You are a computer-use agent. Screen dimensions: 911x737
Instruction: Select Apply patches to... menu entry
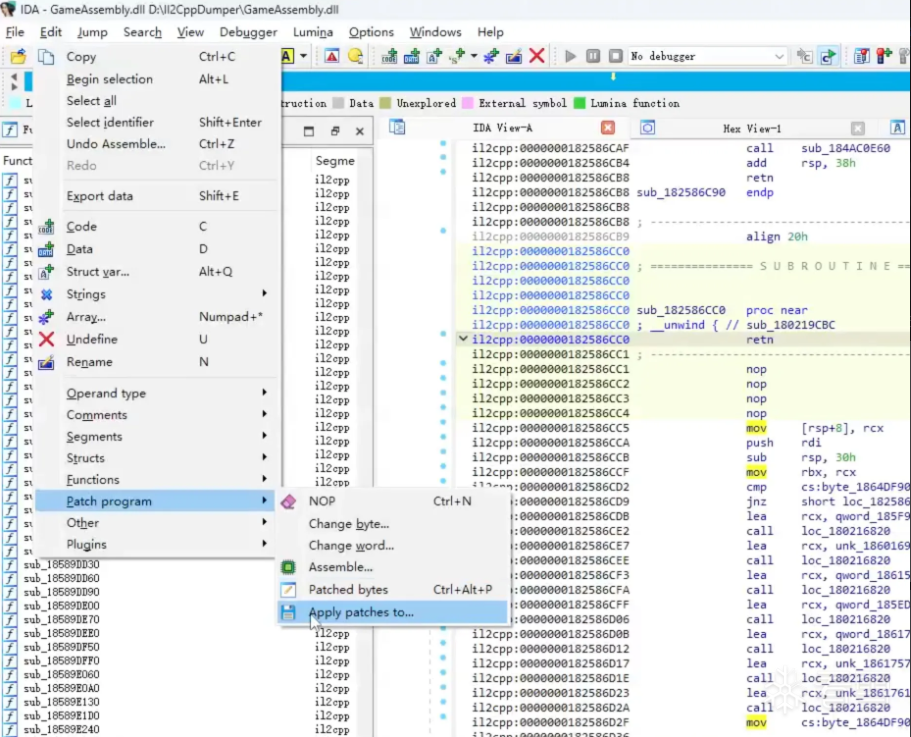coord(360,612)
